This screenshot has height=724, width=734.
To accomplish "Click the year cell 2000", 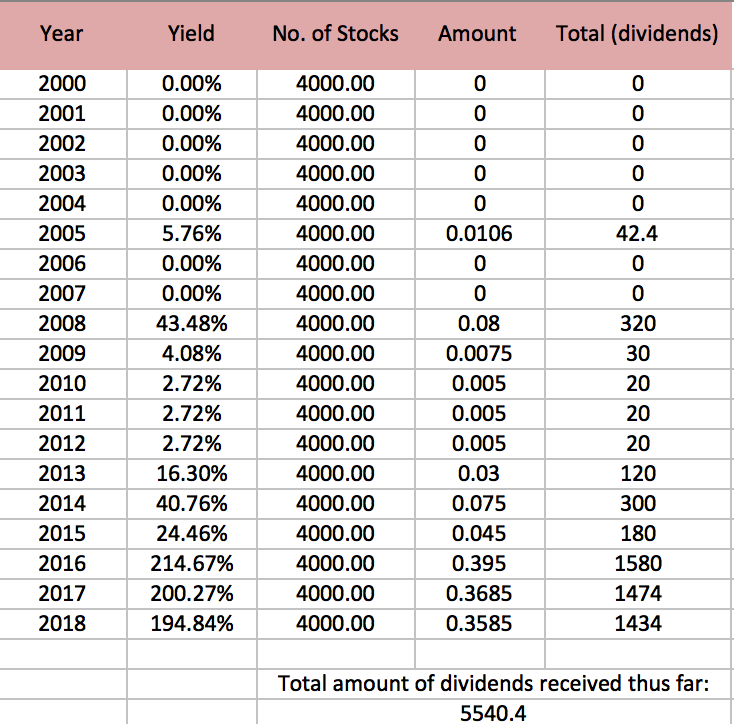I will tap(62, 84).
